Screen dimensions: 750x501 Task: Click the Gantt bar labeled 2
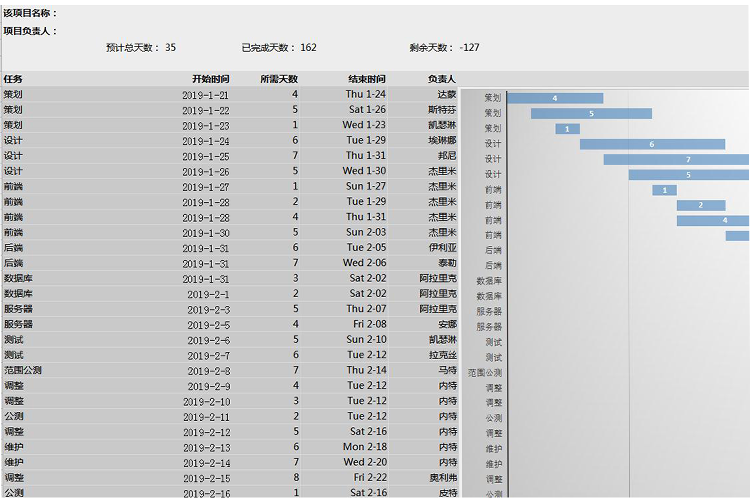pyautogui.click(x=700, y=205)
